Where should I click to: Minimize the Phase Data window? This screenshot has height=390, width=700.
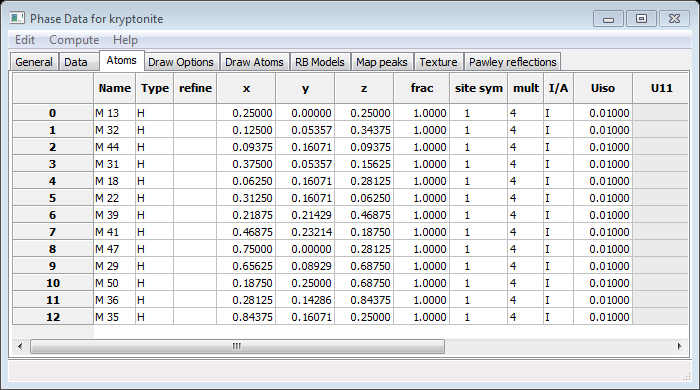[x=608, y=19]
